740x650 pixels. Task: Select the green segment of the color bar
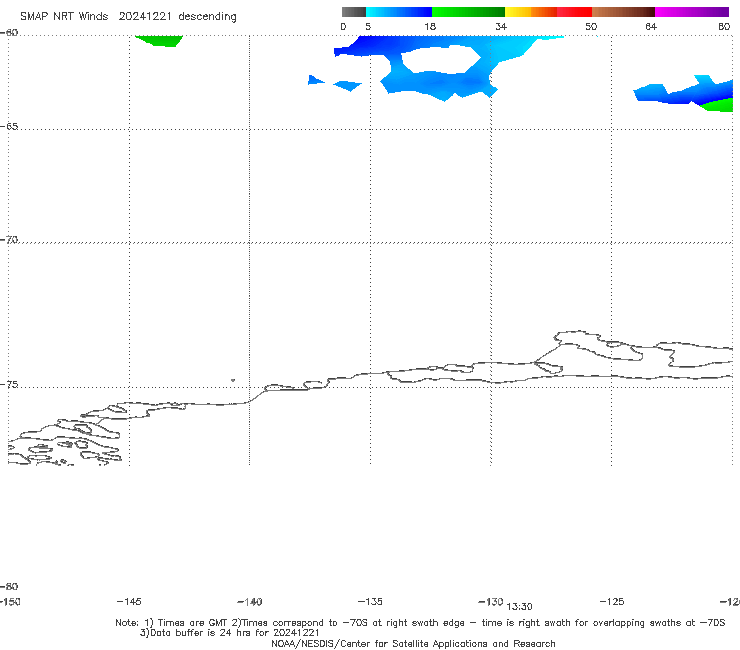pyautogui.click(x=468, y=12)
